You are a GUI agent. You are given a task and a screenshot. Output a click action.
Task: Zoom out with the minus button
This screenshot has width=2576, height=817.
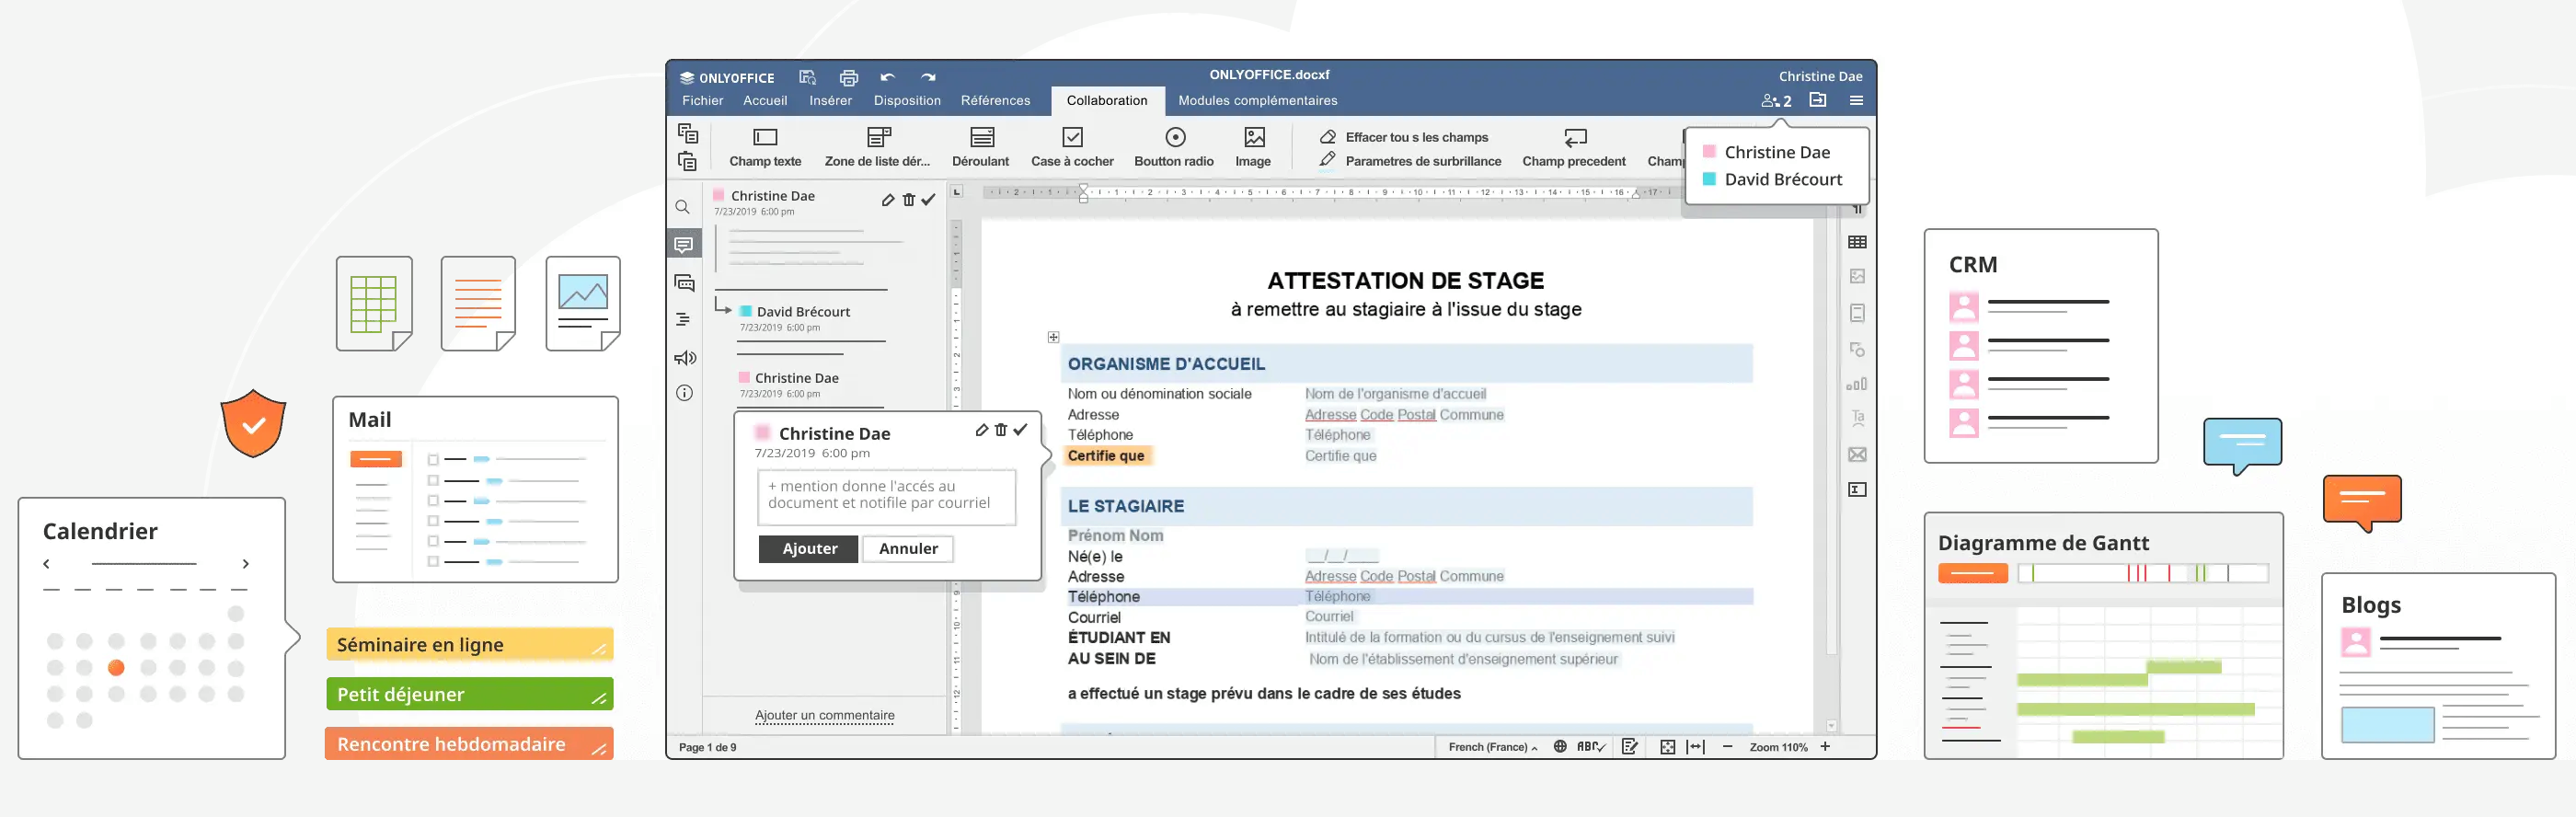(1727, 747)
